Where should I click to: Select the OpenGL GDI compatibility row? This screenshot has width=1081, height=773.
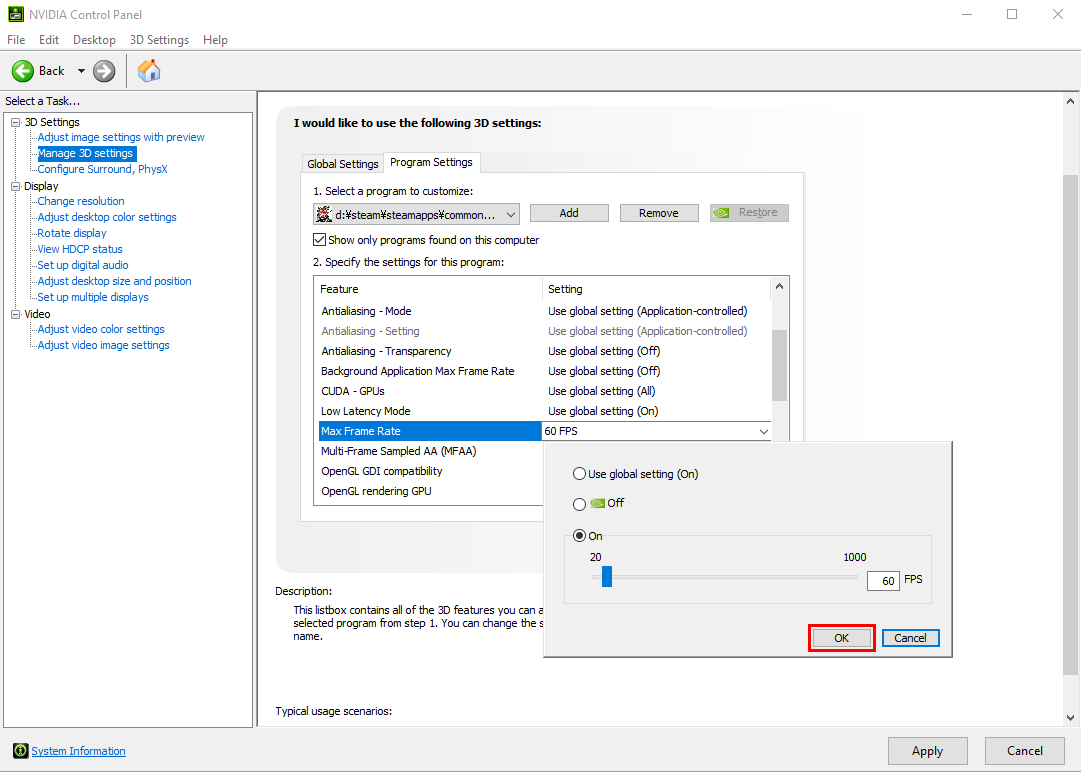coord(430,471)
